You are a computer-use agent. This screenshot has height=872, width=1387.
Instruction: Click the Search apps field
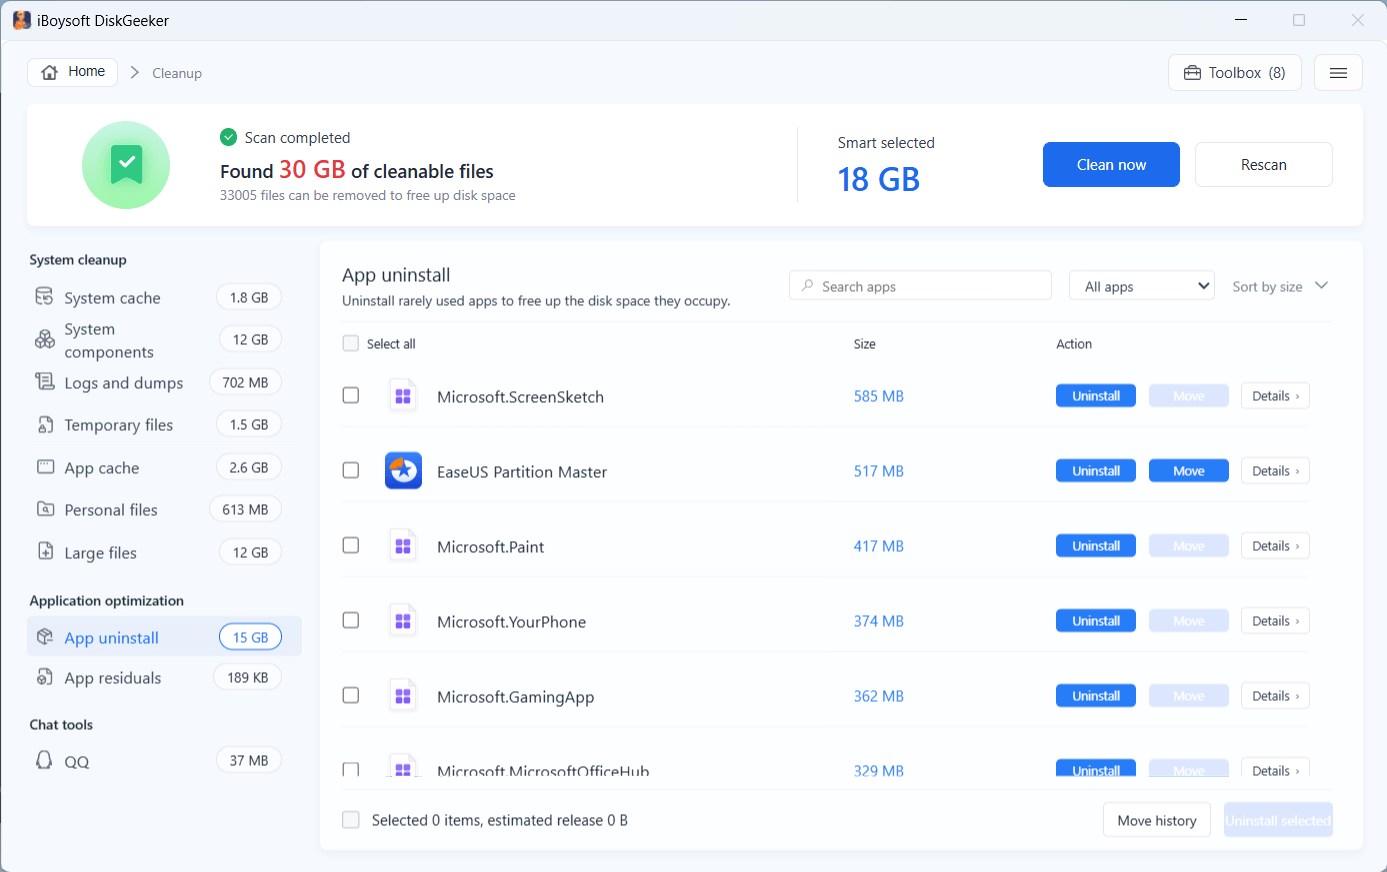(920, 286)
